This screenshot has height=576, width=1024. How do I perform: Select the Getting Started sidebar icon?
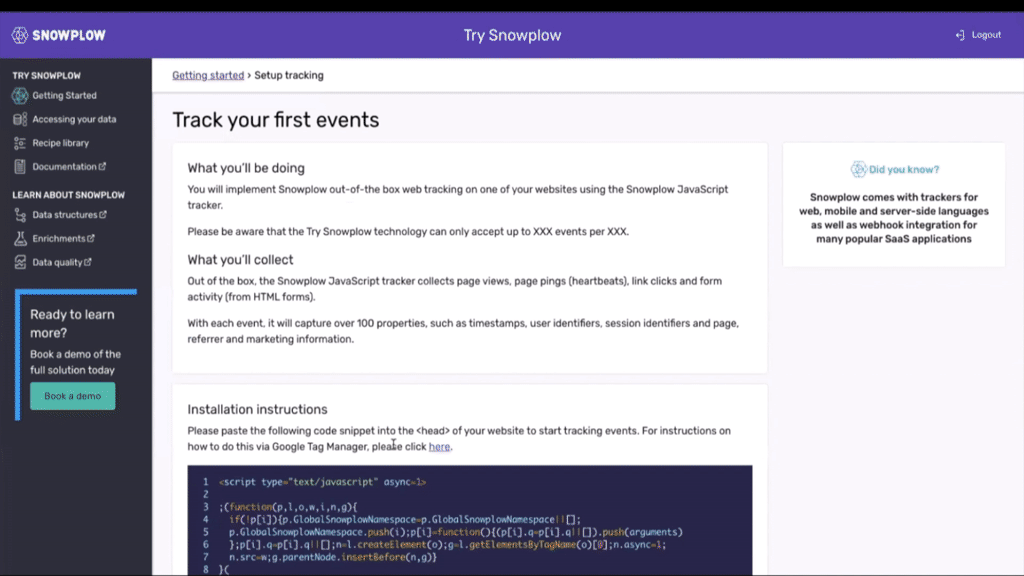click(20, 95)
